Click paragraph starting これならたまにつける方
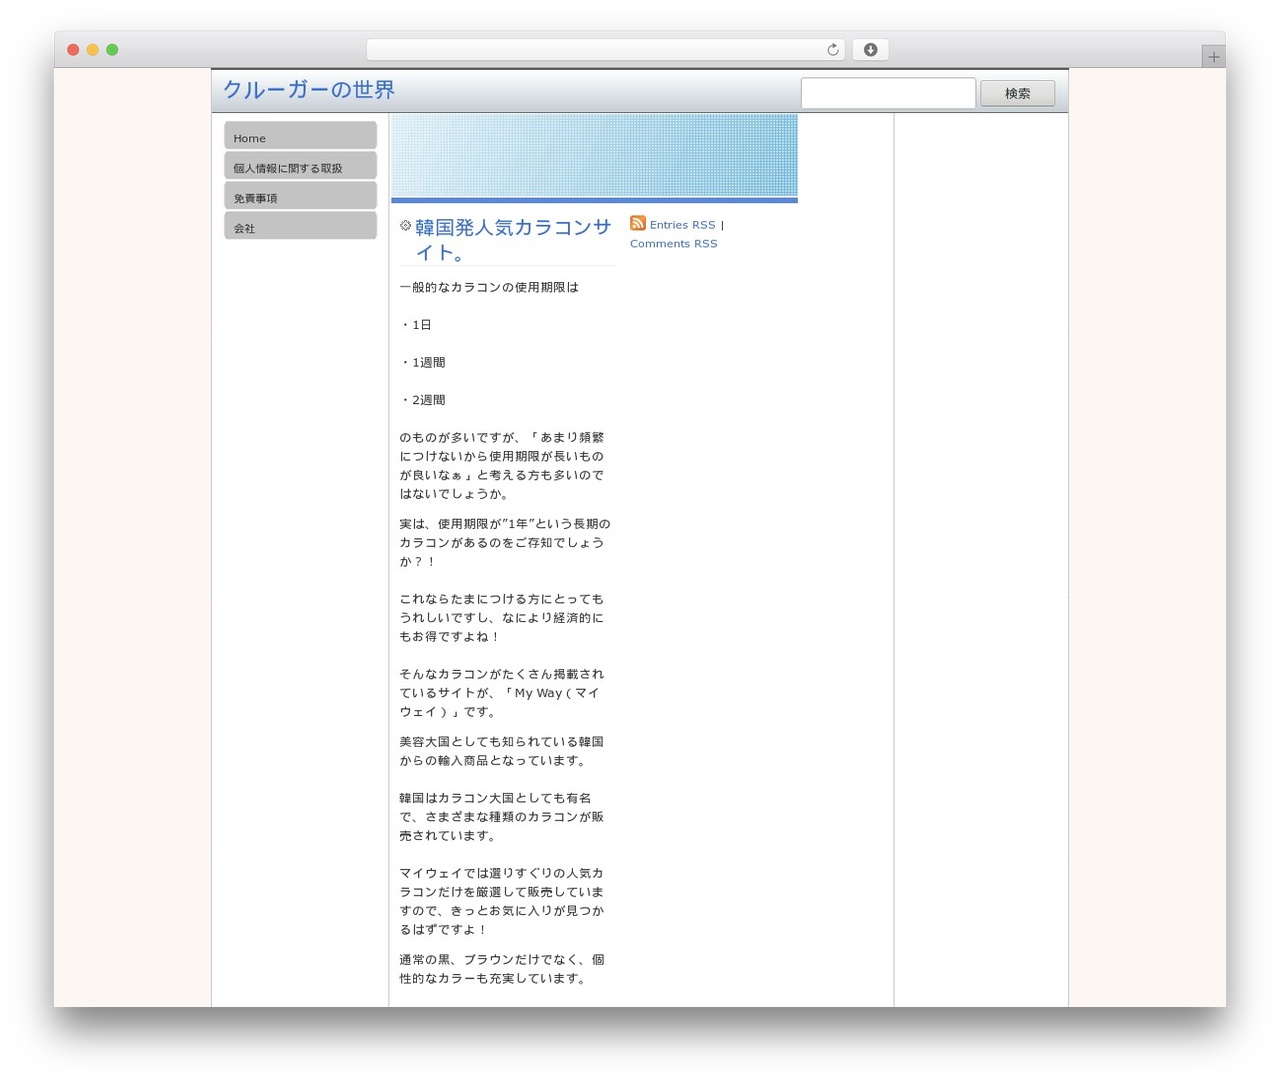Screen dimensions: 1280x1084 tap(502, 618)
